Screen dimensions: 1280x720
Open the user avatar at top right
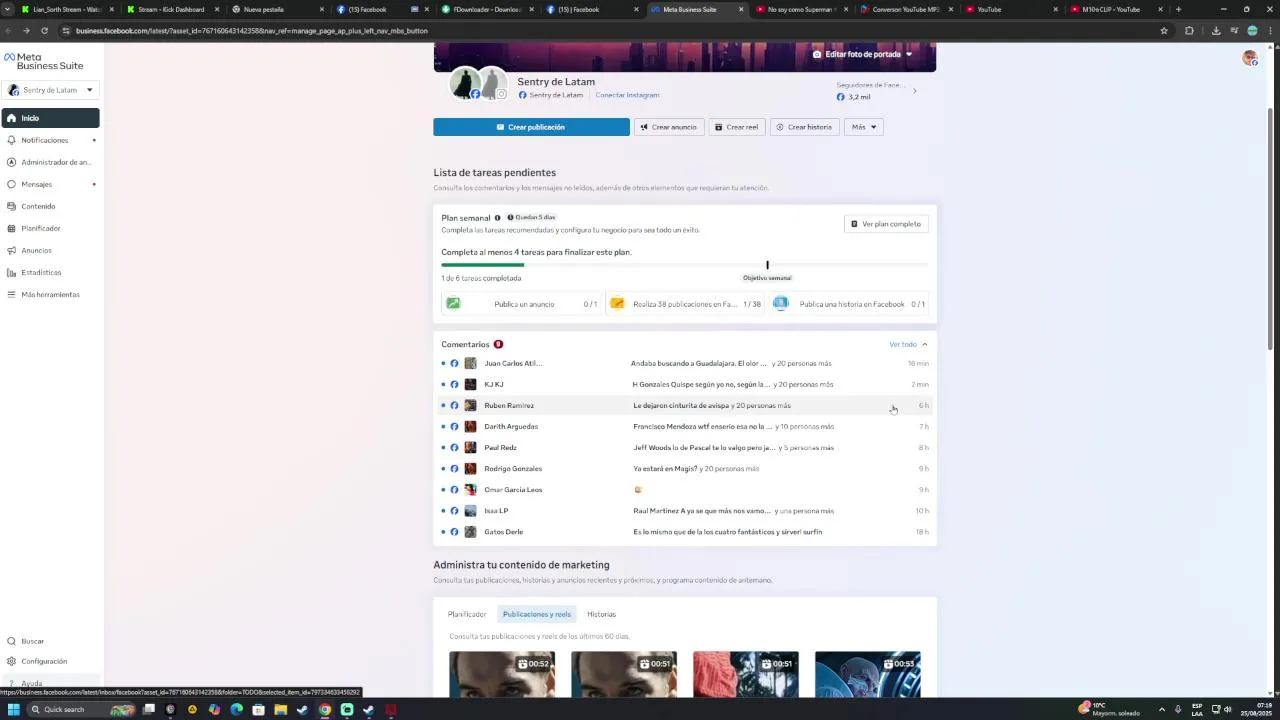click(1249, 58)
